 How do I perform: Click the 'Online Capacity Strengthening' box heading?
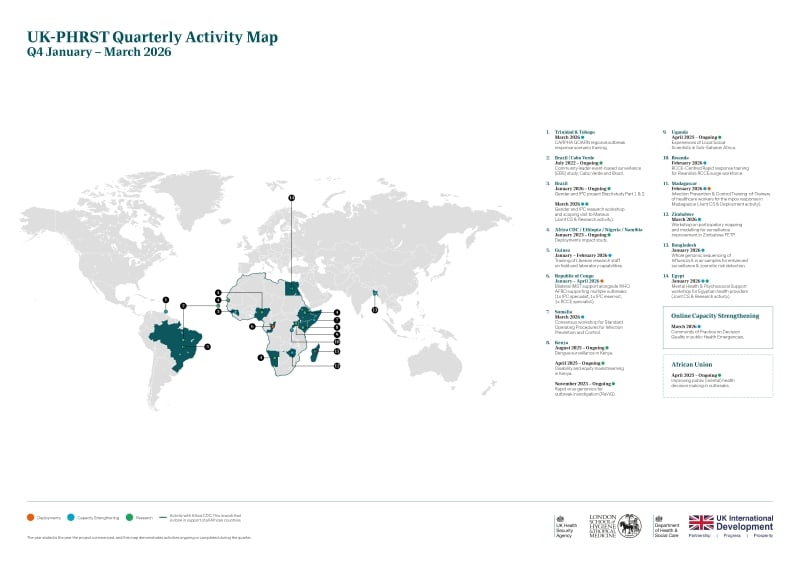pyautogui.click(x=715, y=316)
